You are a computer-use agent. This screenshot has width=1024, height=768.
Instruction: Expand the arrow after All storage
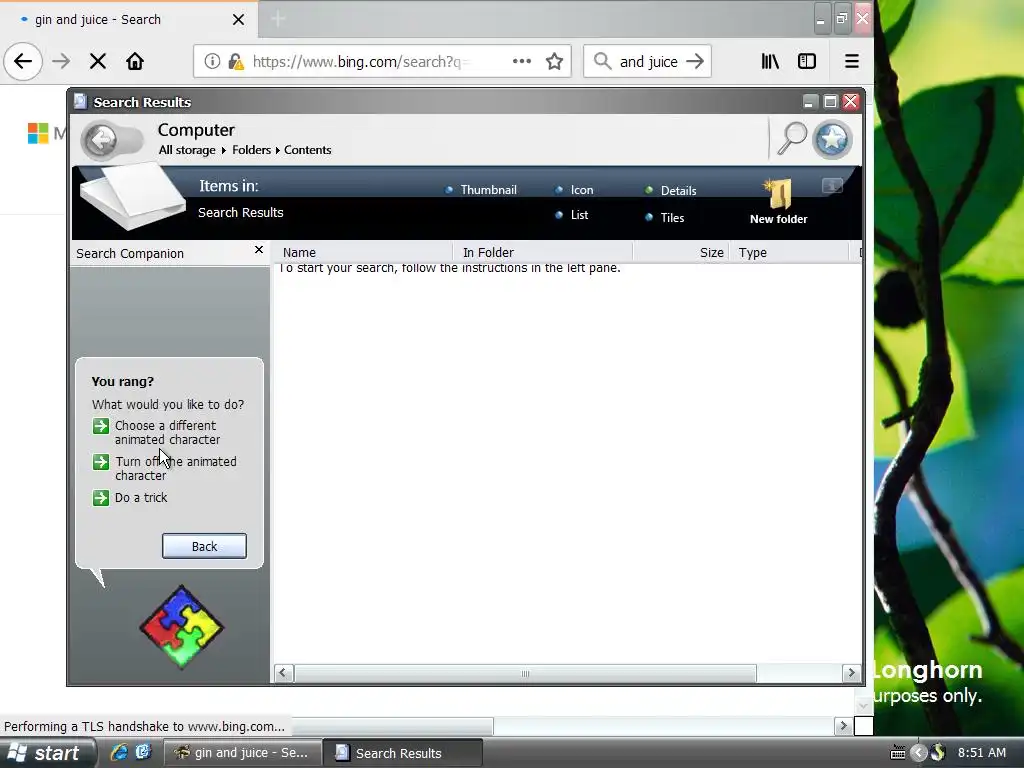(223, 150)
